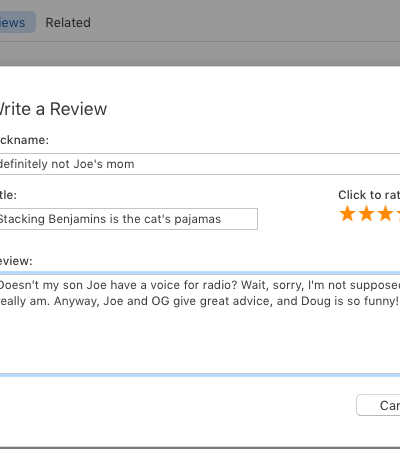Select the partially visible fourth rating star
The image size is (400, 449).
pos(398,213)
